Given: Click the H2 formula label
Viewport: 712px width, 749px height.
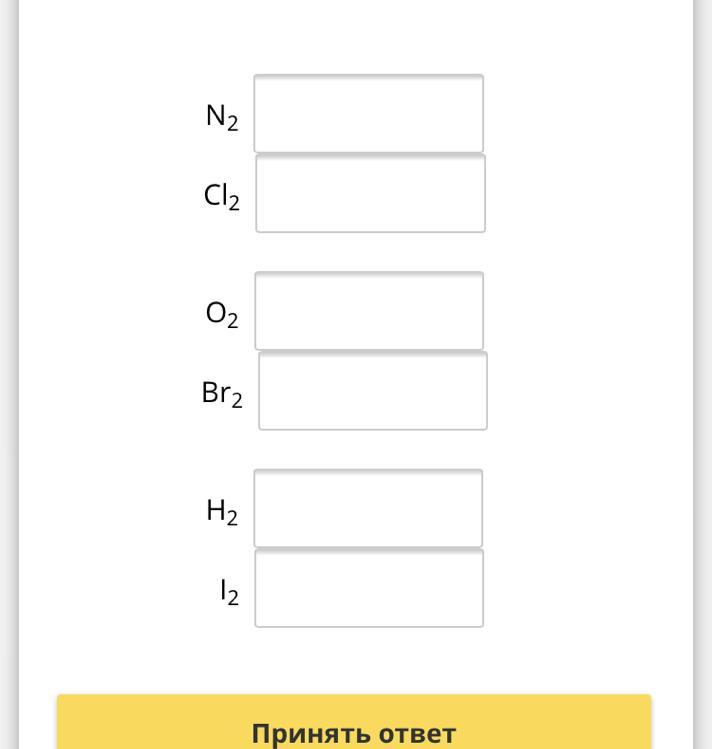Looking at the screenshot, I should 222,511.
